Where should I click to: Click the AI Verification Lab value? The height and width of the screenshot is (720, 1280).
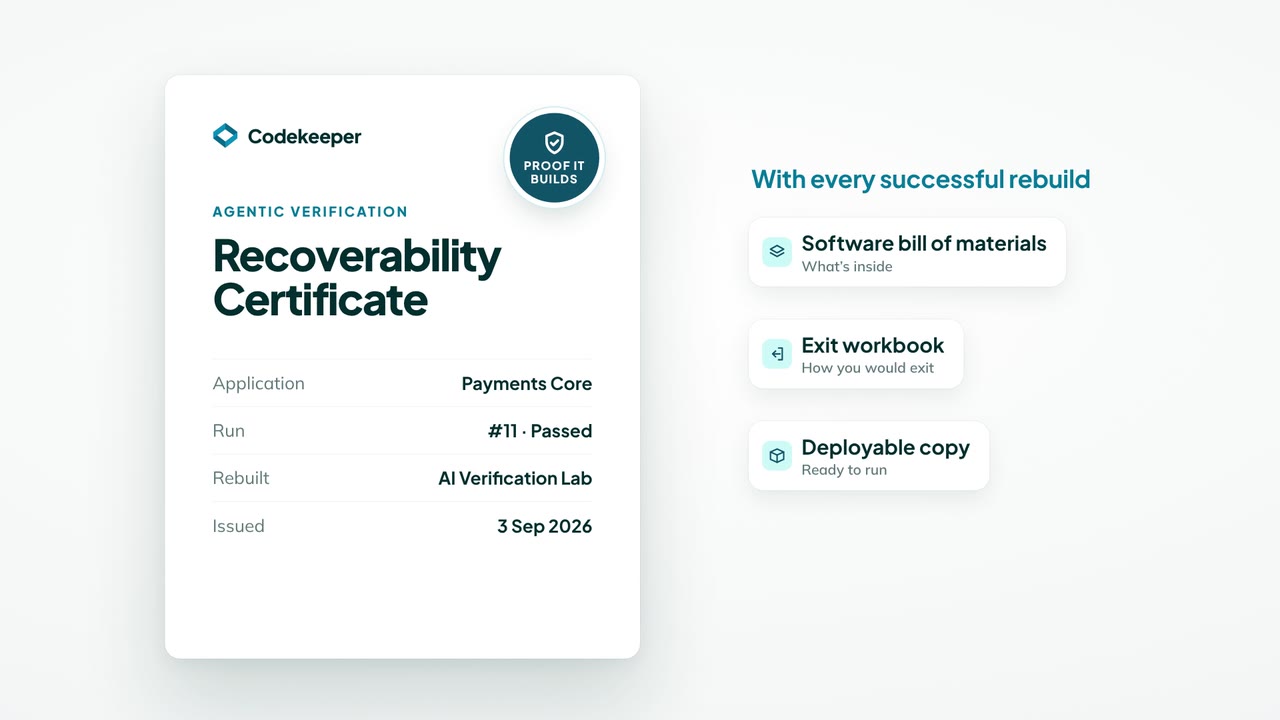pyautogui.click(x=515, y=478)
